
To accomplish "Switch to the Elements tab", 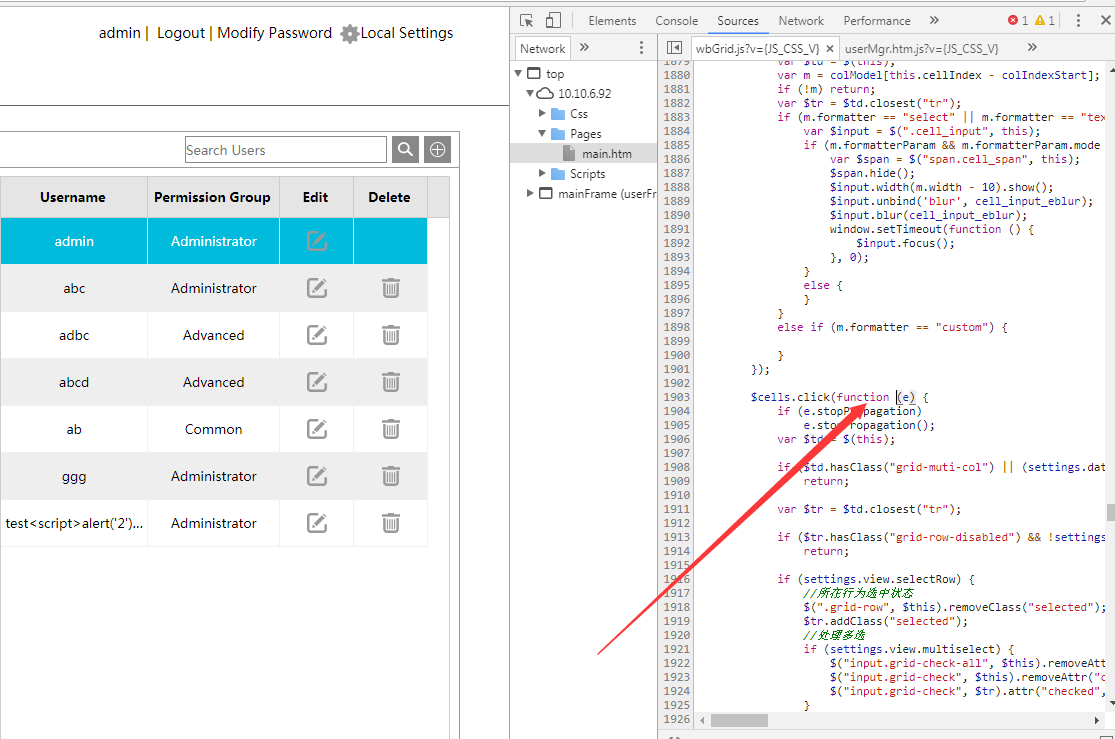I will pyautogui.click(x=612, y=21).
